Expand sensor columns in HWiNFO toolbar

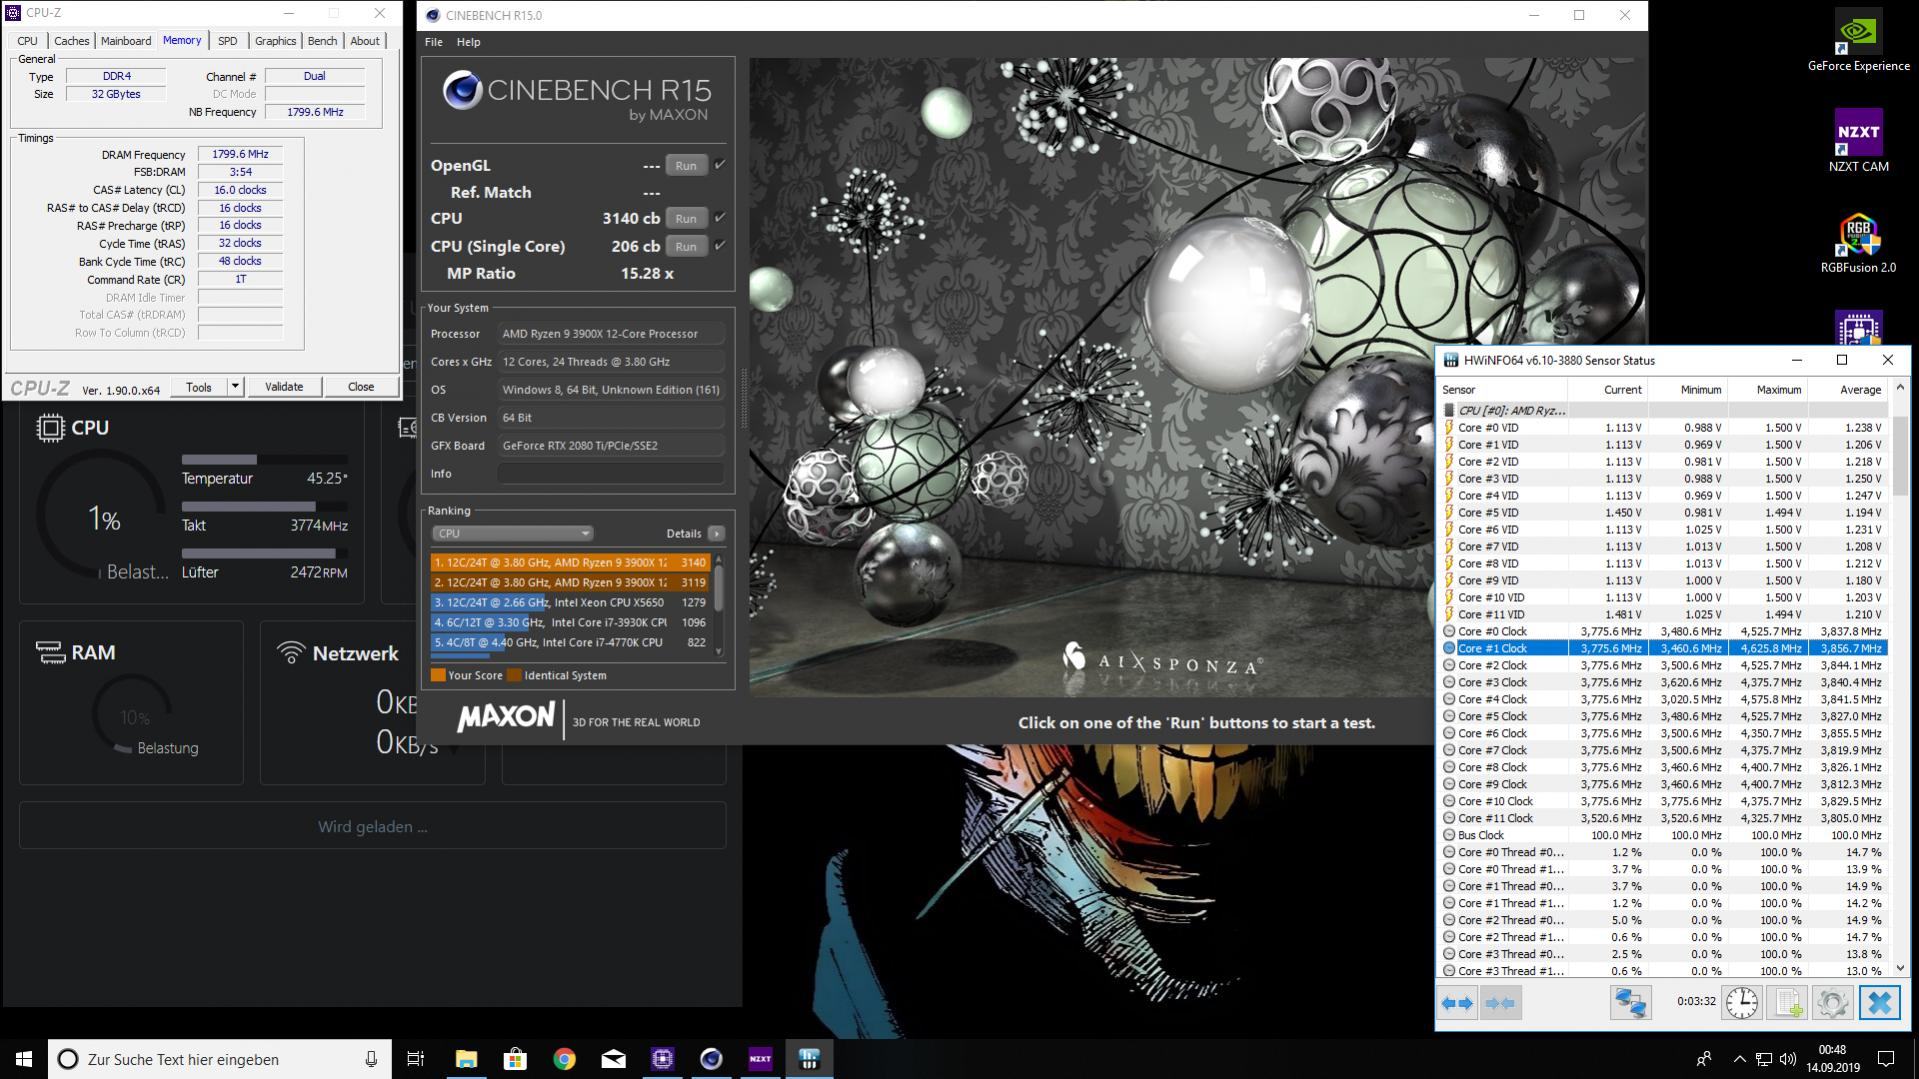pos(1458,1003)
